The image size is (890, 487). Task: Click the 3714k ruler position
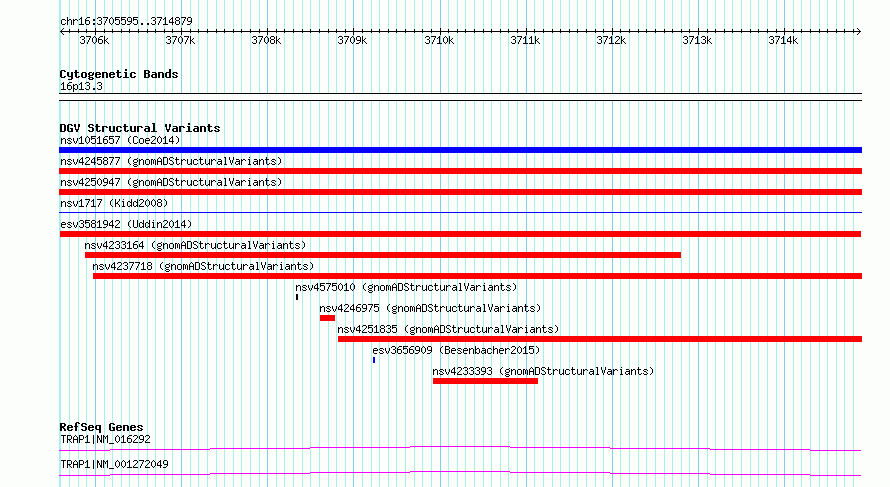(783, 40)
